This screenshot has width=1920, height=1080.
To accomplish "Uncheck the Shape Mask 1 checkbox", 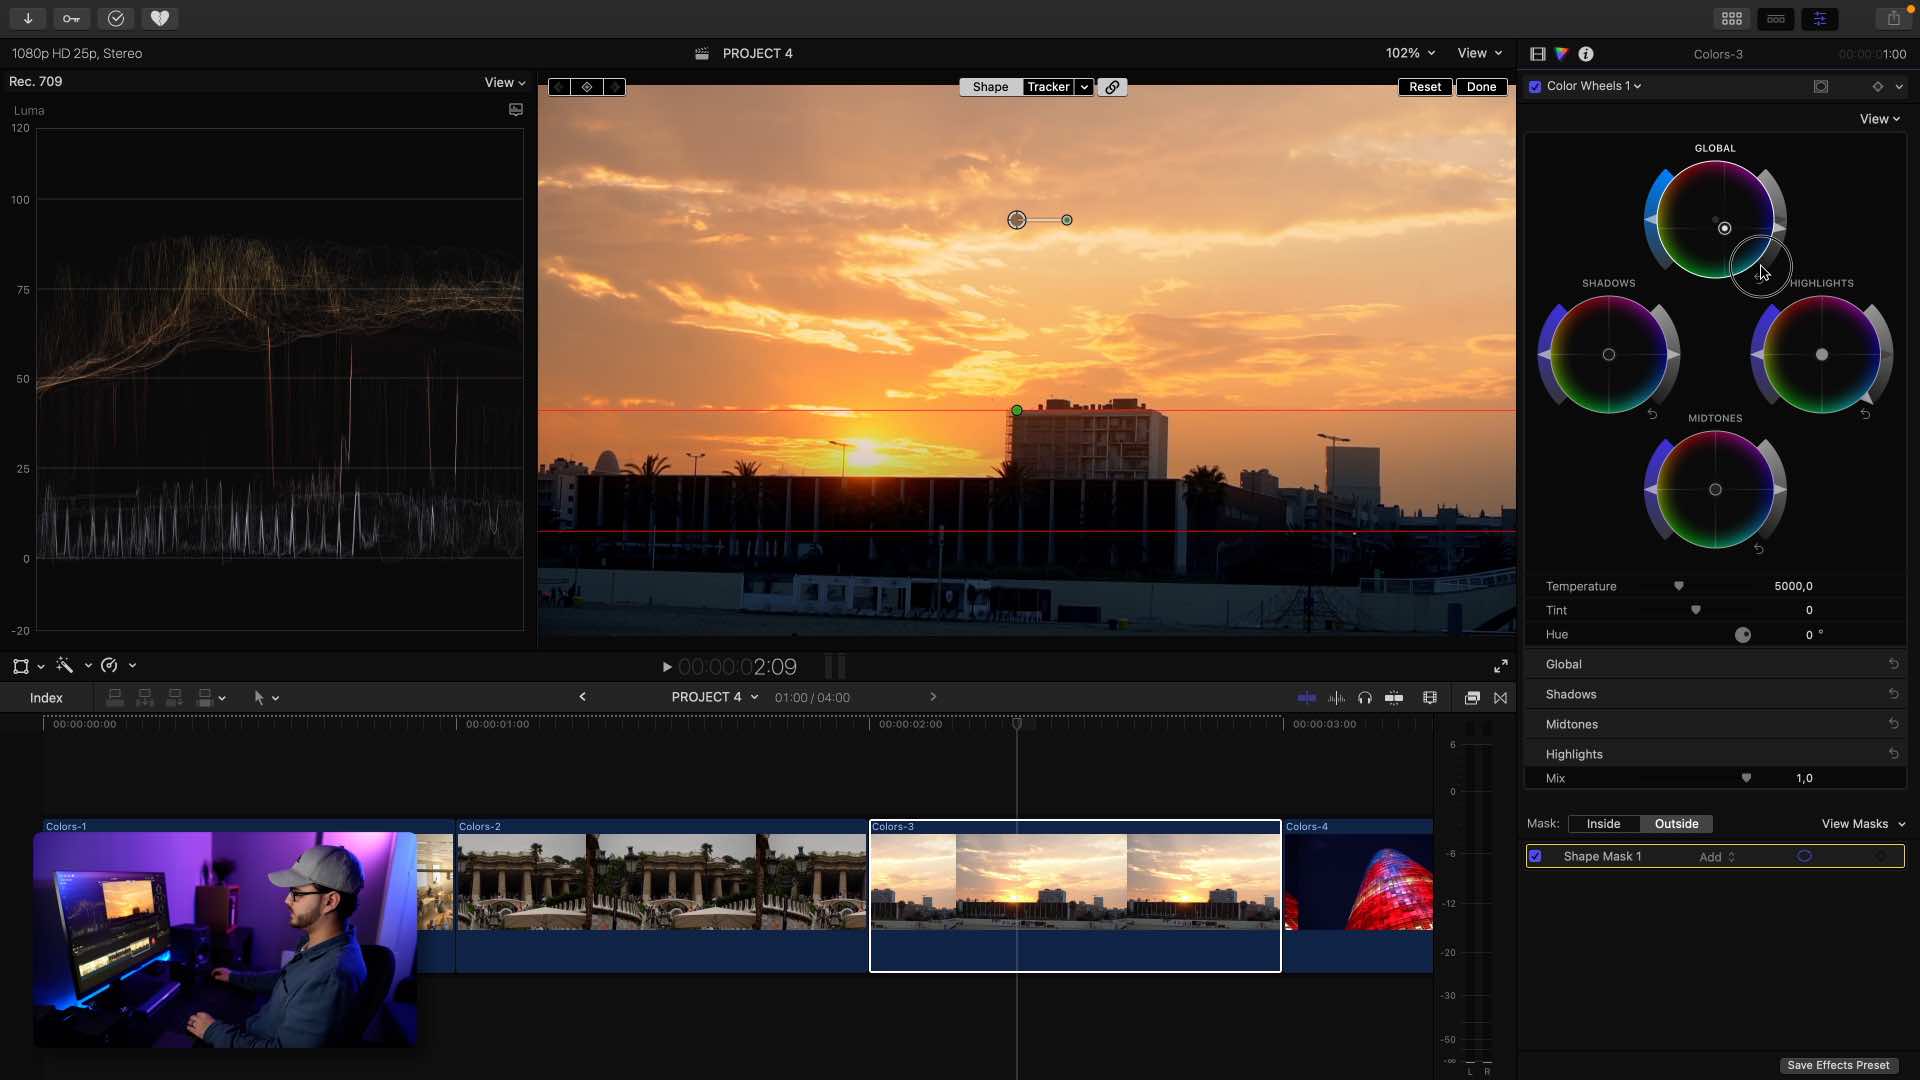I will 1535,857.
